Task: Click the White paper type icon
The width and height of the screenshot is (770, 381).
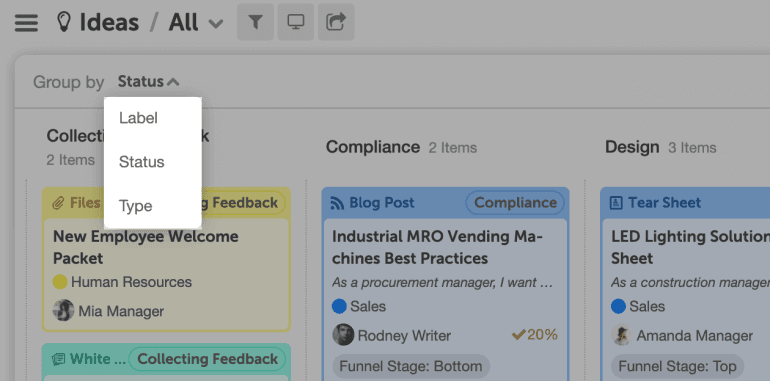Action: [x=58, y=359]
